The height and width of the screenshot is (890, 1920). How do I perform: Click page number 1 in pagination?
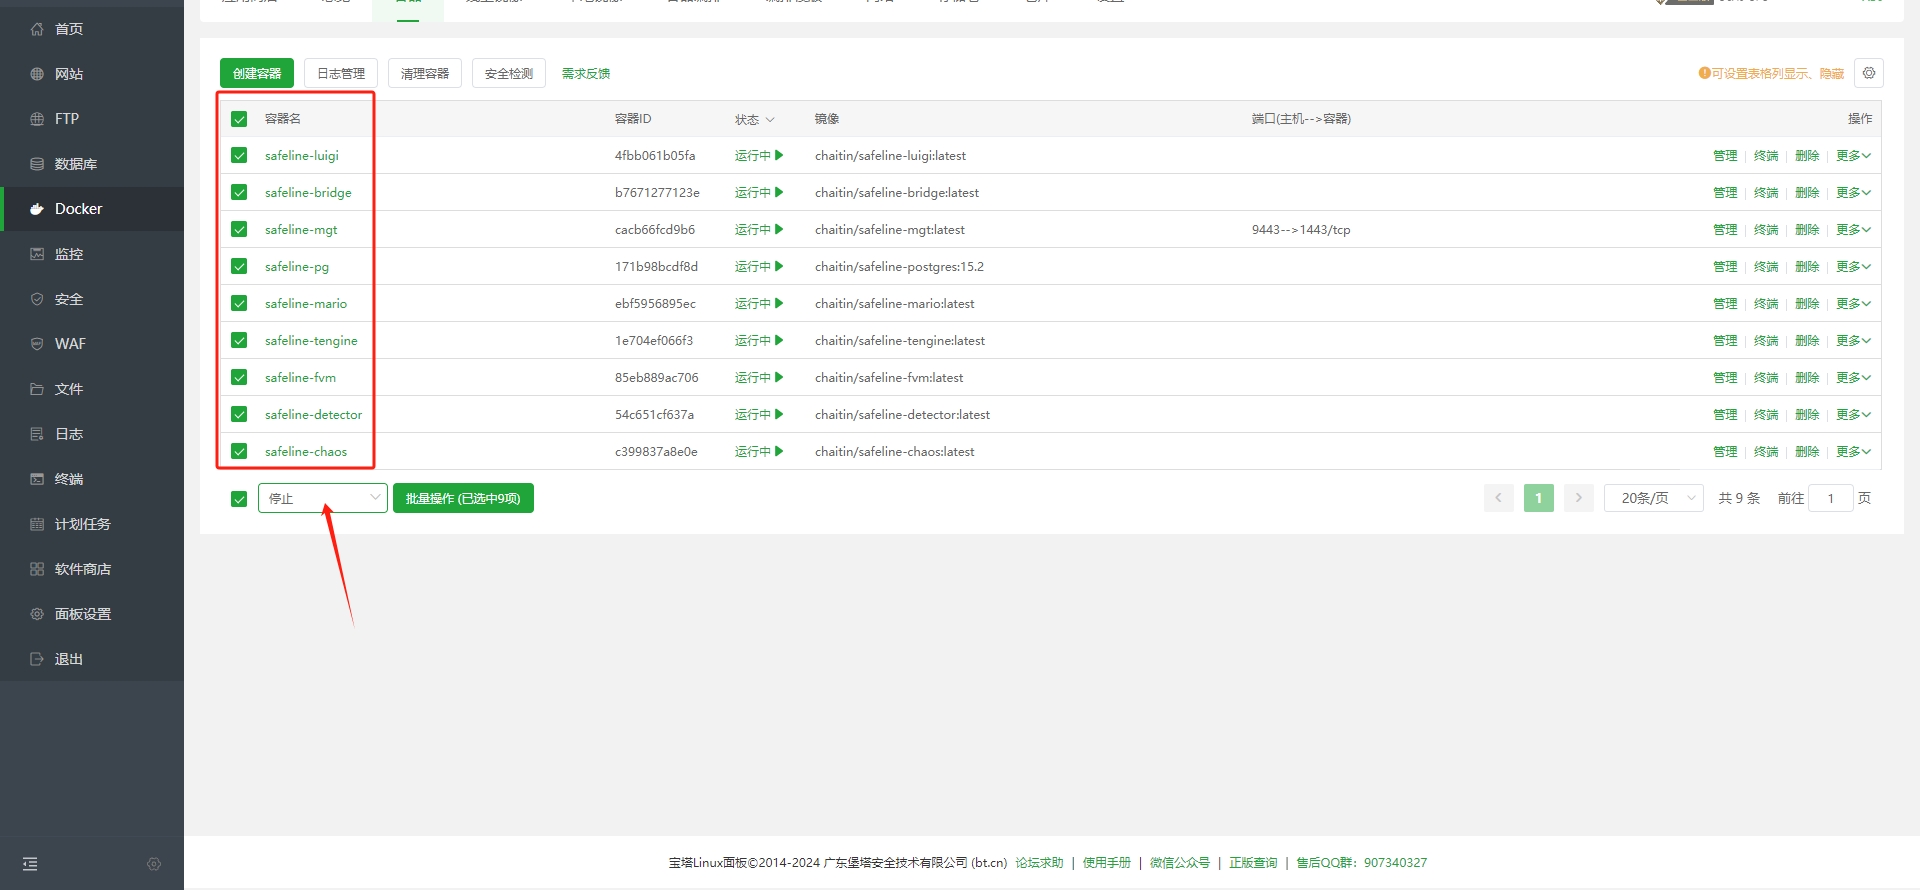[1539, 498]
